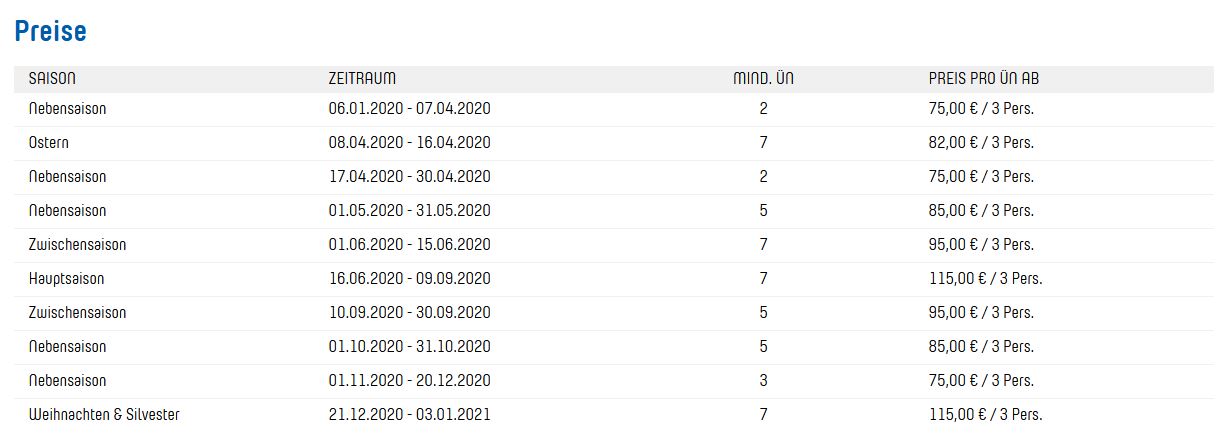This screenshot has width=1225, height=444.
Task: Click date range 21.12.2020 - 03.01.2021
Action: (x=409, y=415)
